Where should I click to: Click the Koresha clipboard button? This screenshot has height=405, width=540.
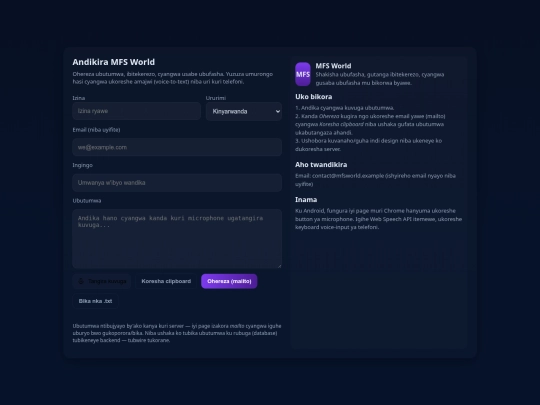click(166, 281)
